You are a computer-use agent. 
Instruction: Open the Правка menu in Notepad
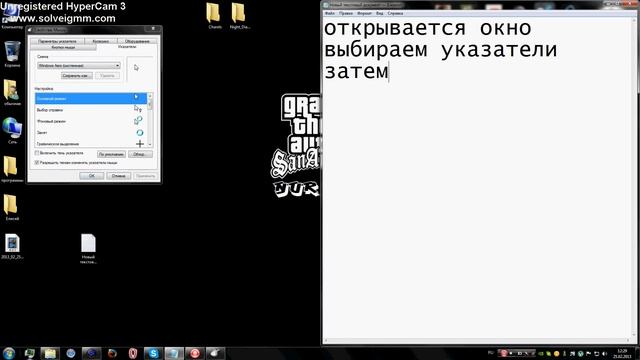pyautogui.click(x=346, y=13)
